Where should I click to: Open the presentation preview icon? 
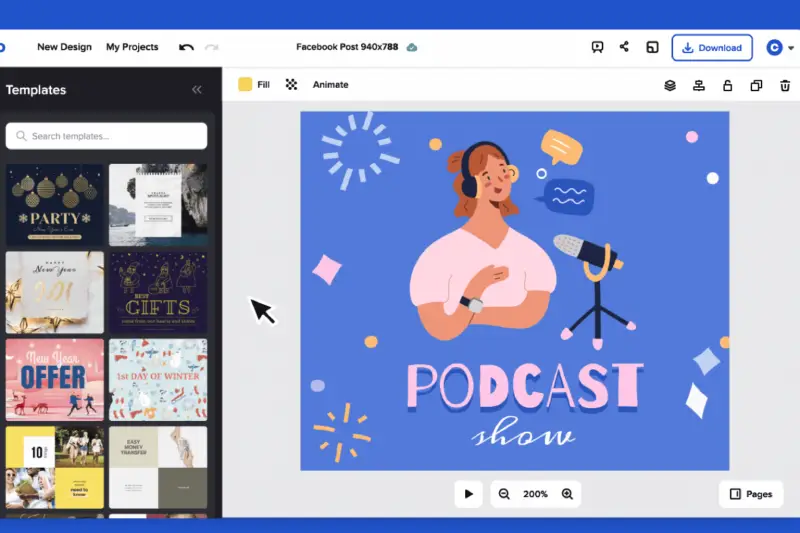coord(597,47)
